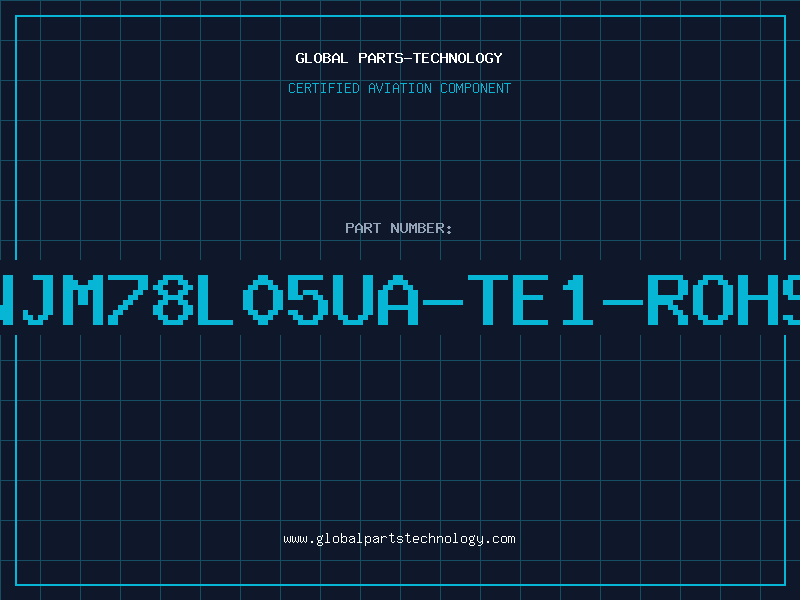Click the word NUMBER: in the label
The height and width of the screenshot is (600, 800).
tap(421, 228)
